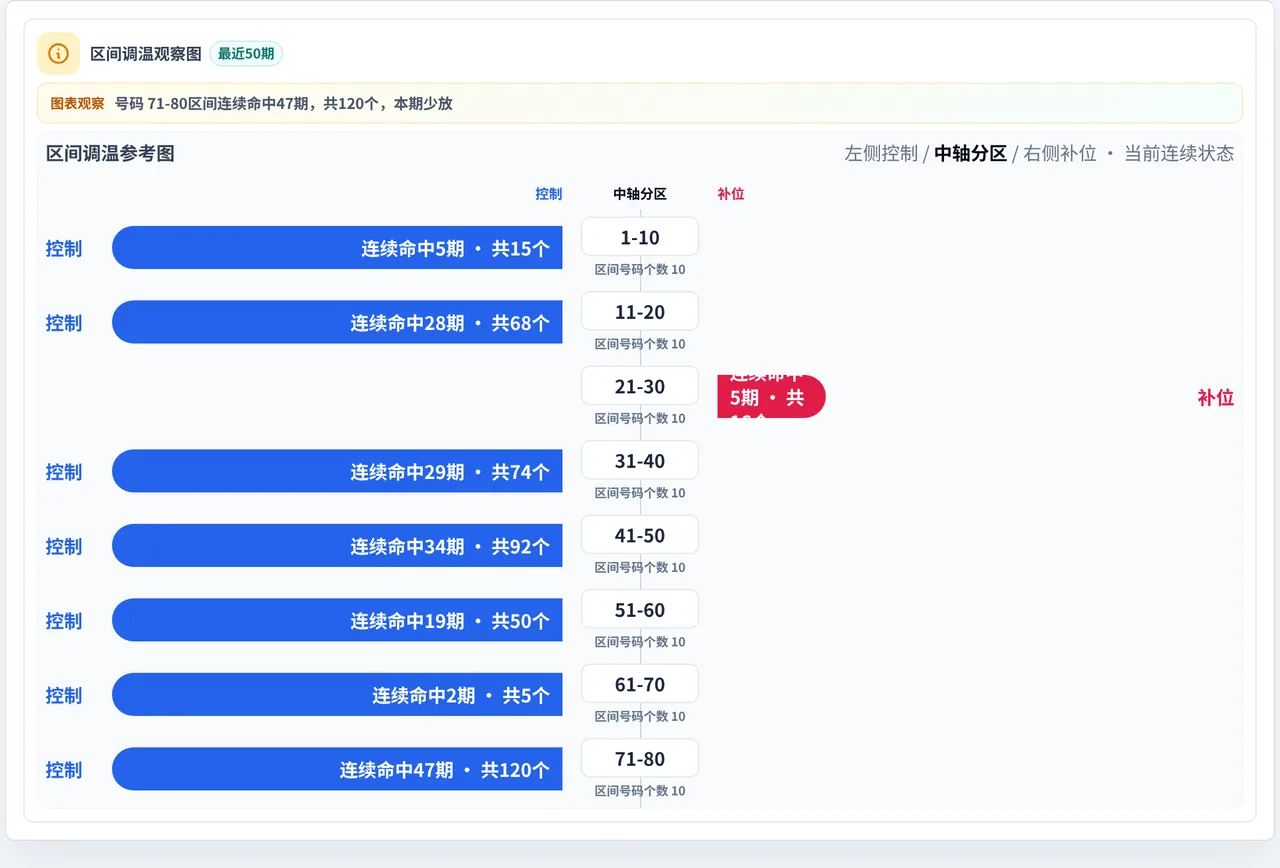The width and height of the screenshot is (1280, 868).
Task: Select the 61-70 interval box
Action: tap(640, 684)
